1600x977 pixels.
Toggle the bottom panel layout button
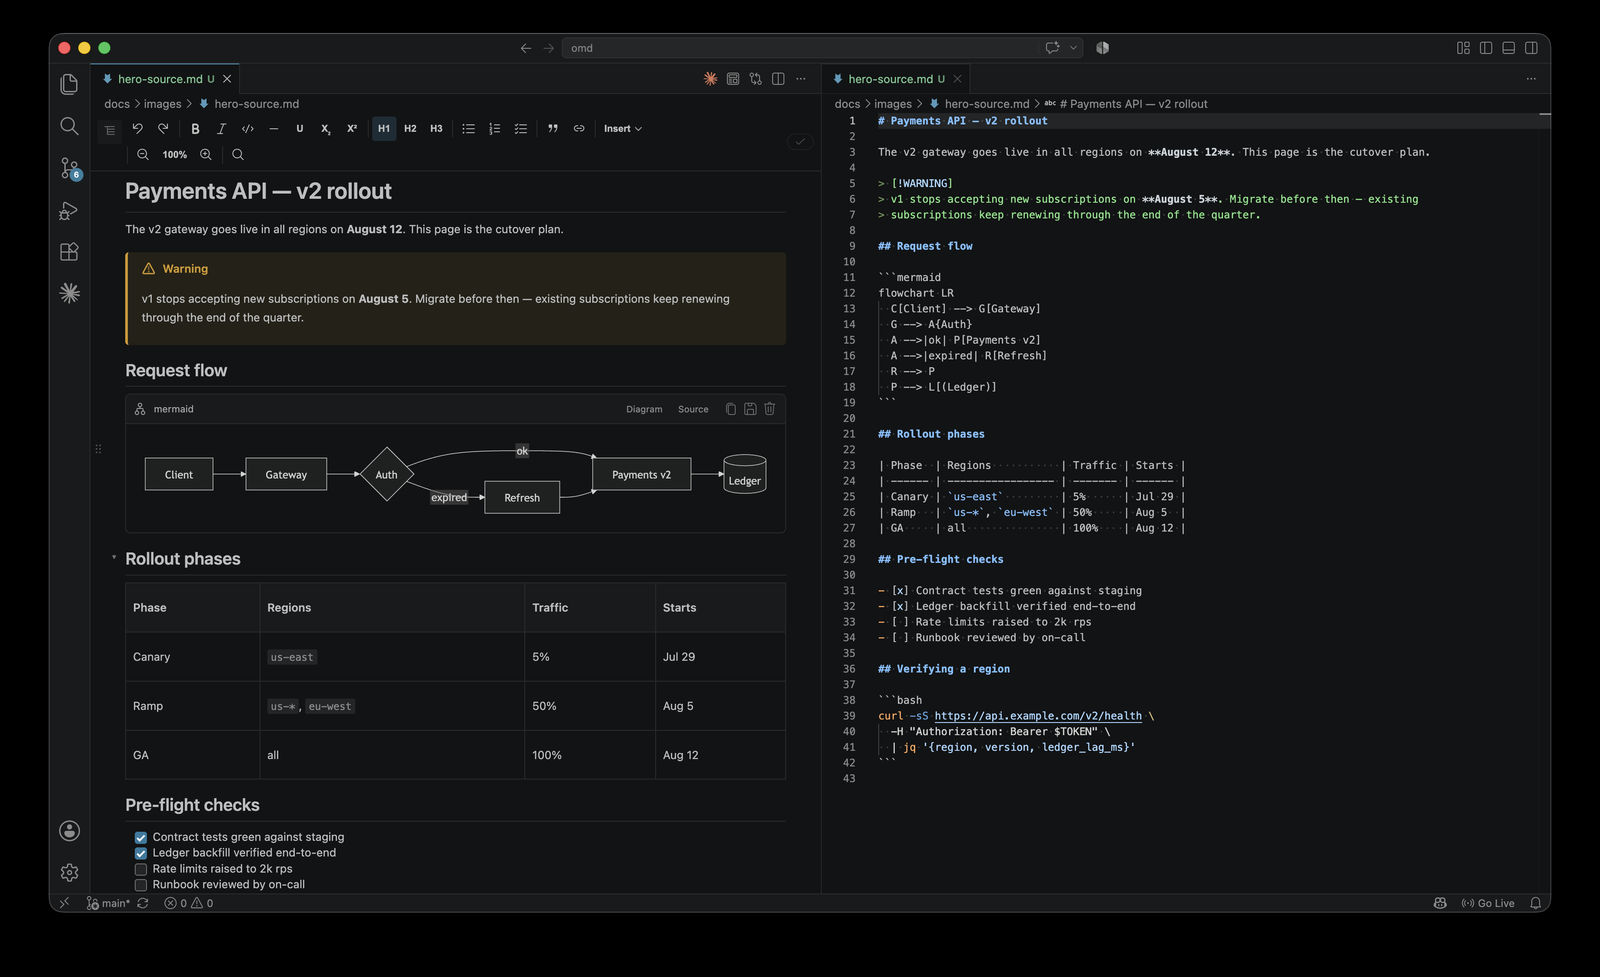click(1508, 47)
